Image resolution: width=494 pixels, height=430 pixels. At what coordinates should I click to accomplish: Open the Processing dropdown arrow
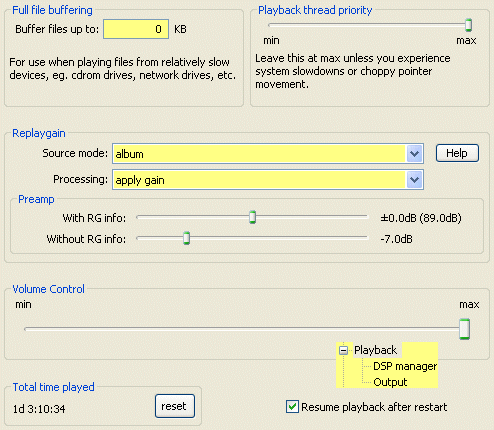pos(414,180)
